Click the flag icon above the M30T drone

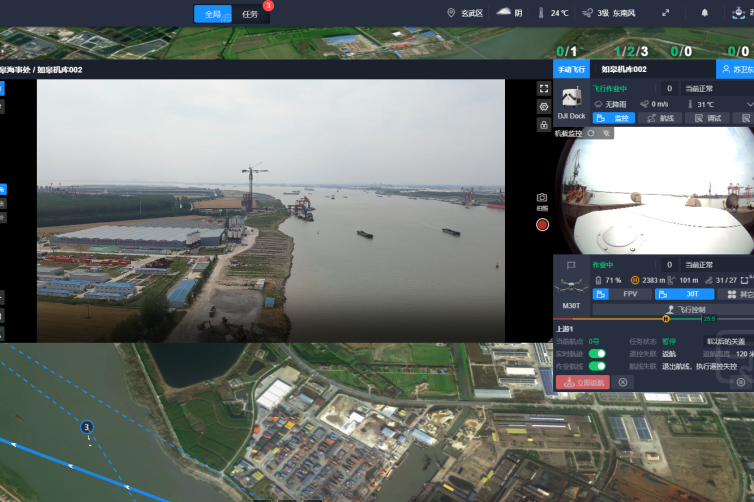pos(571,265)
